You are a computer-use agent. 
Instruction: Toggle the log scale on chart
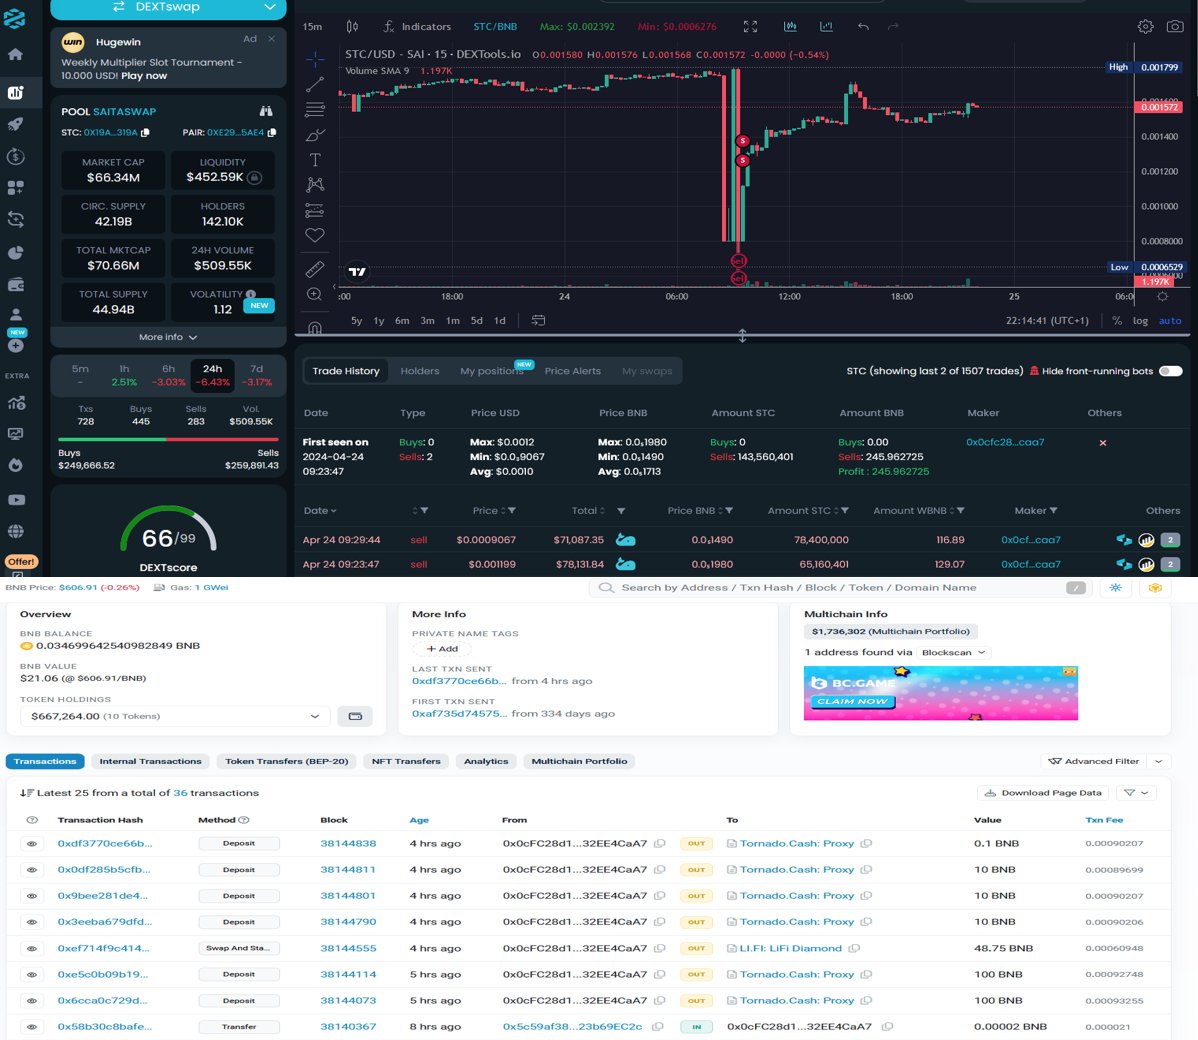[x=1140, y=321]
